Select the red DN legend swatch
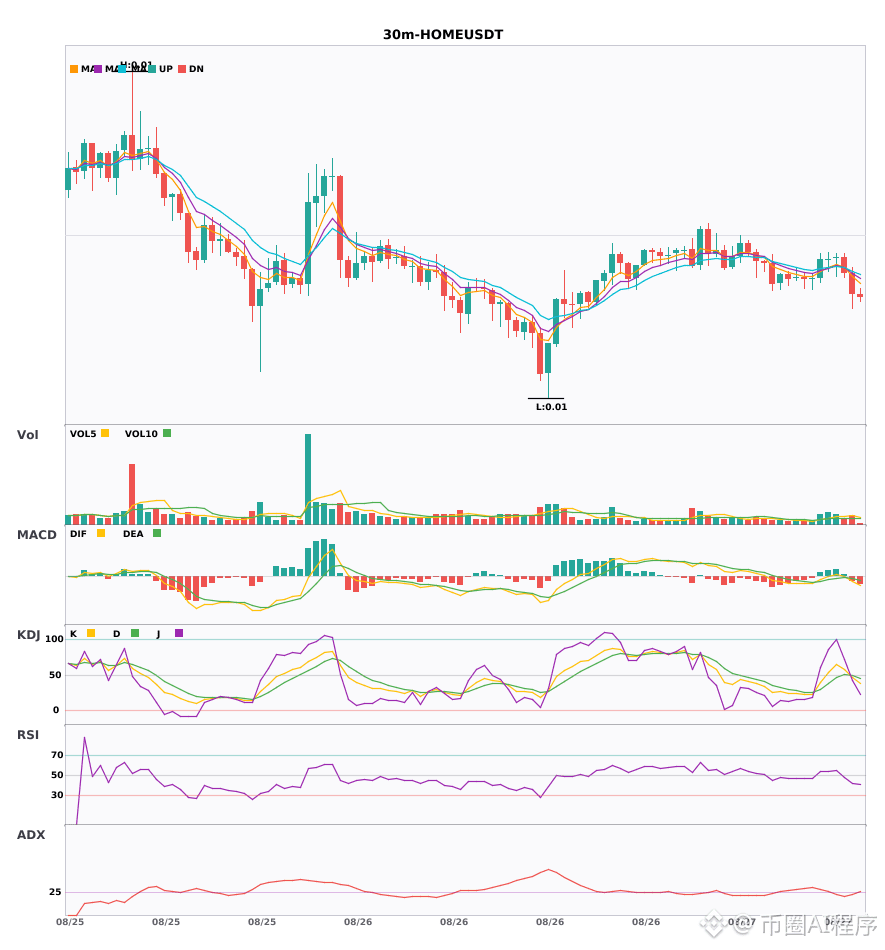The image size is (885, 950). [x=182, y=69]
